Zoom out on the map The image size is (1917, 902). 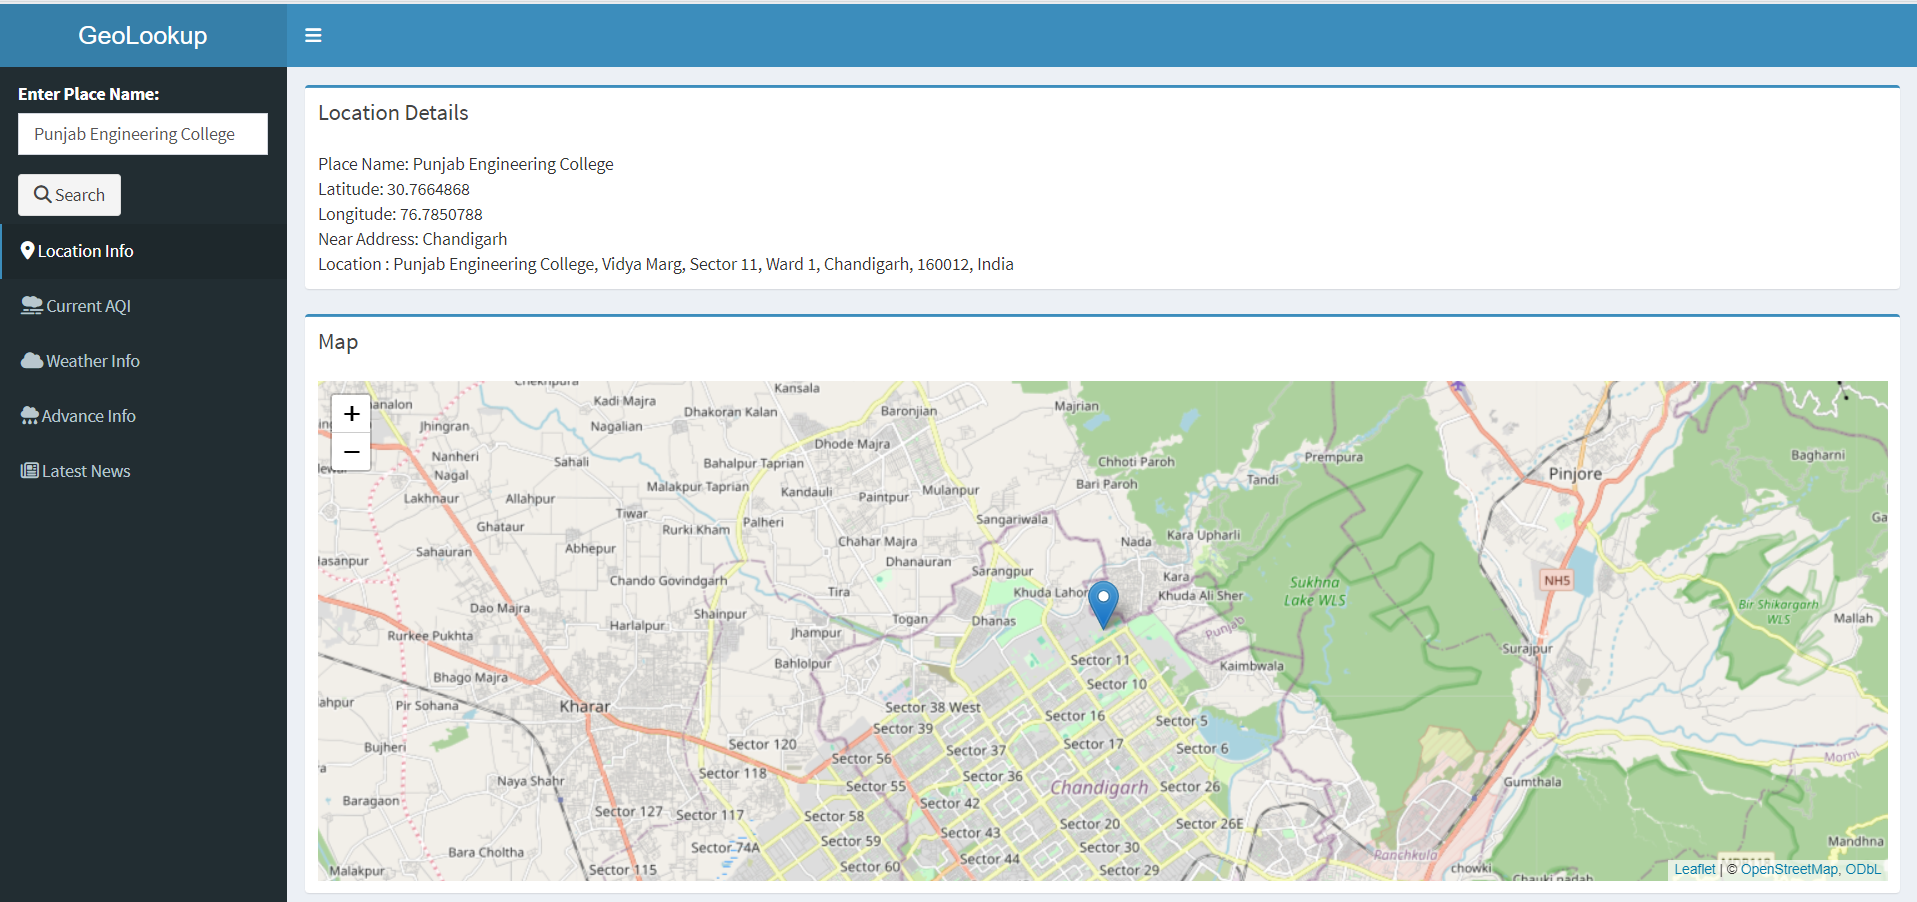click(x=351, y=451)
